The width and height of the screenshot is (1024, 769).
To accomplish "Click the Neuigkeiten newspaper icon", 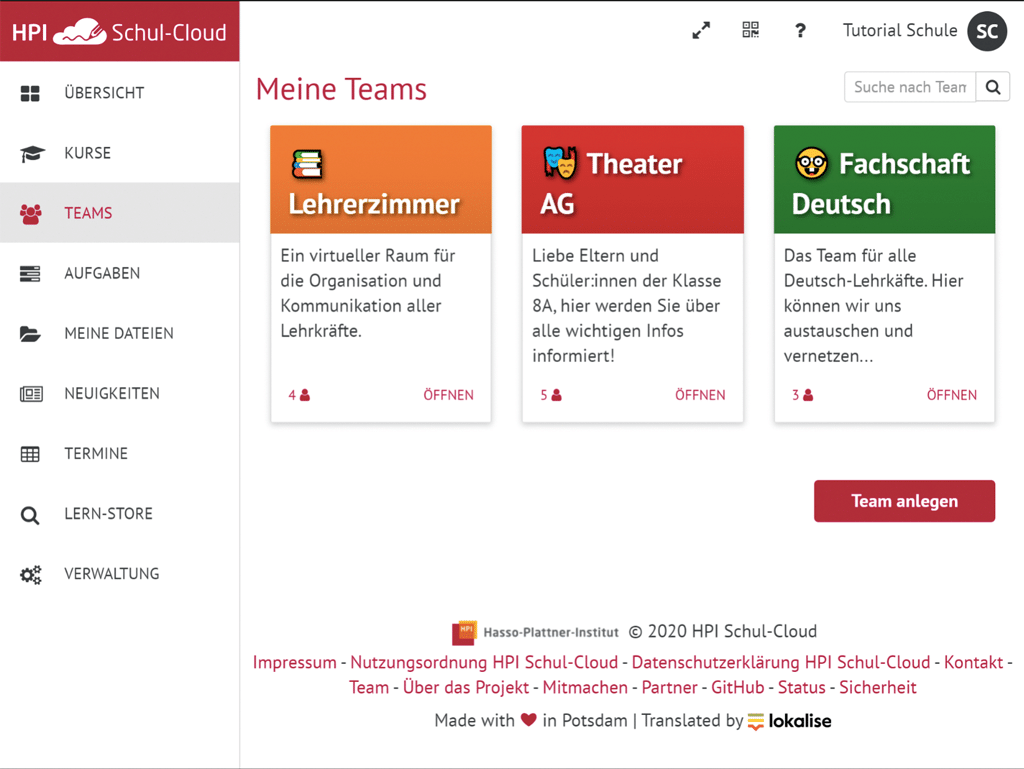I will tap(31, 393).
